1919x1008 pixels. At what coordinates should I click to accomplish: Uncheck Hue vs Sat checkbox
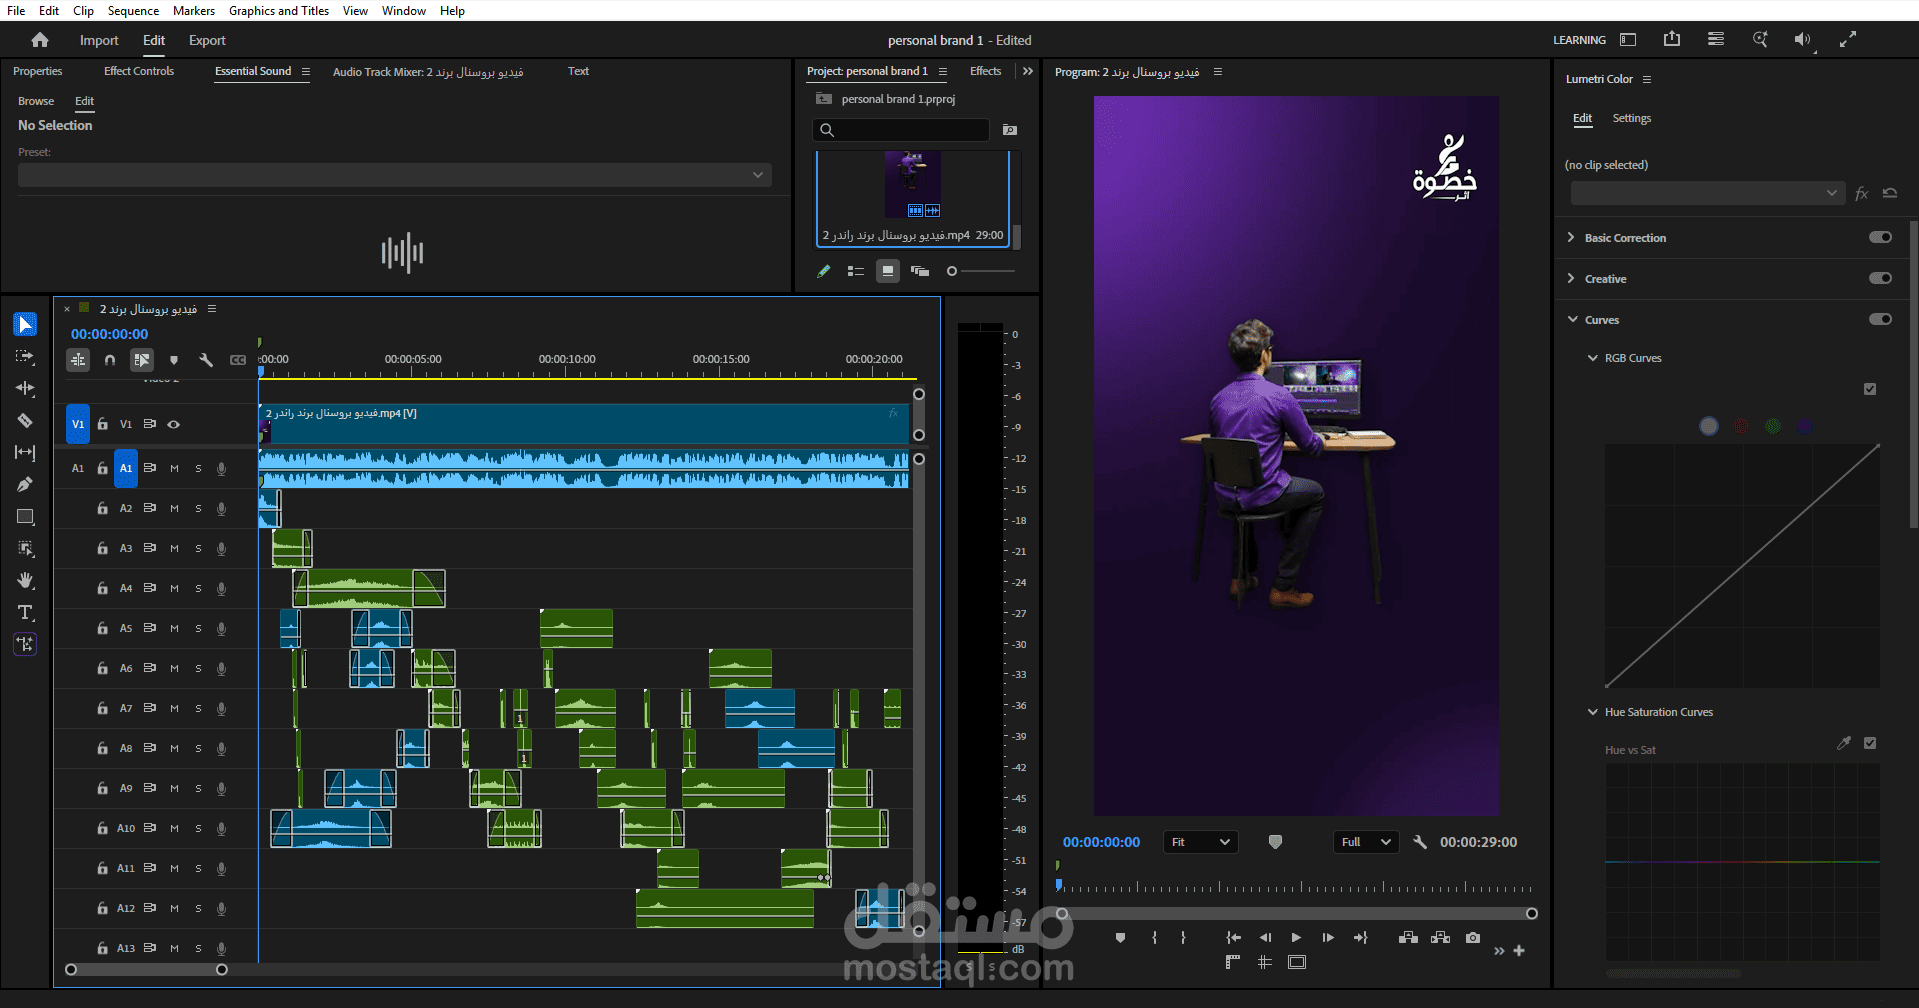[x=1870, y=743]
